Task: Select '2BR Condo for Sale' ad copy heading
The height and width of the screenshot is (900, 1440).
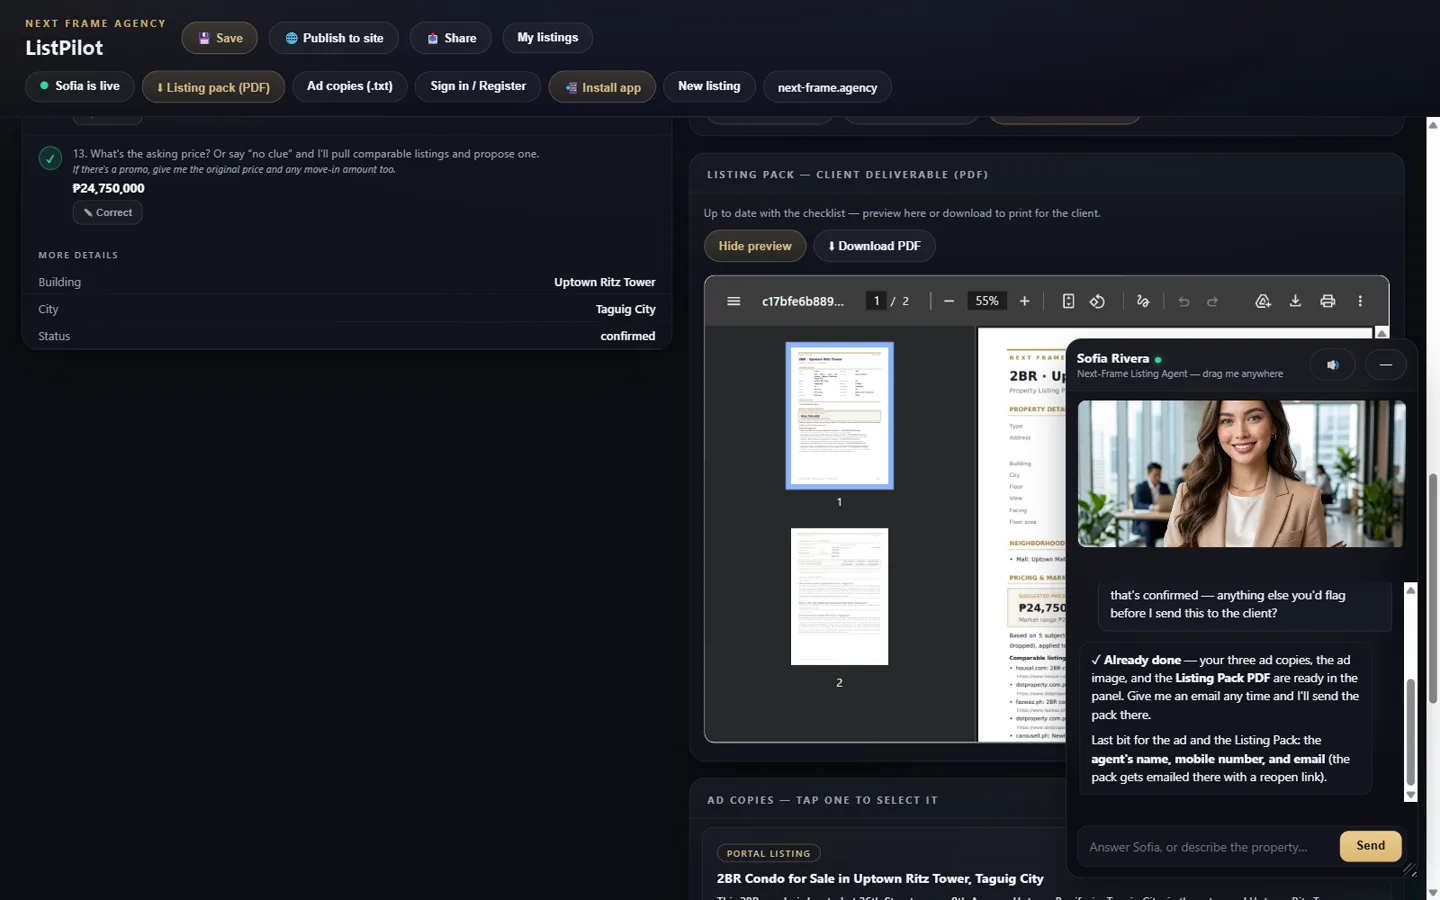Action: pos(880,878)
